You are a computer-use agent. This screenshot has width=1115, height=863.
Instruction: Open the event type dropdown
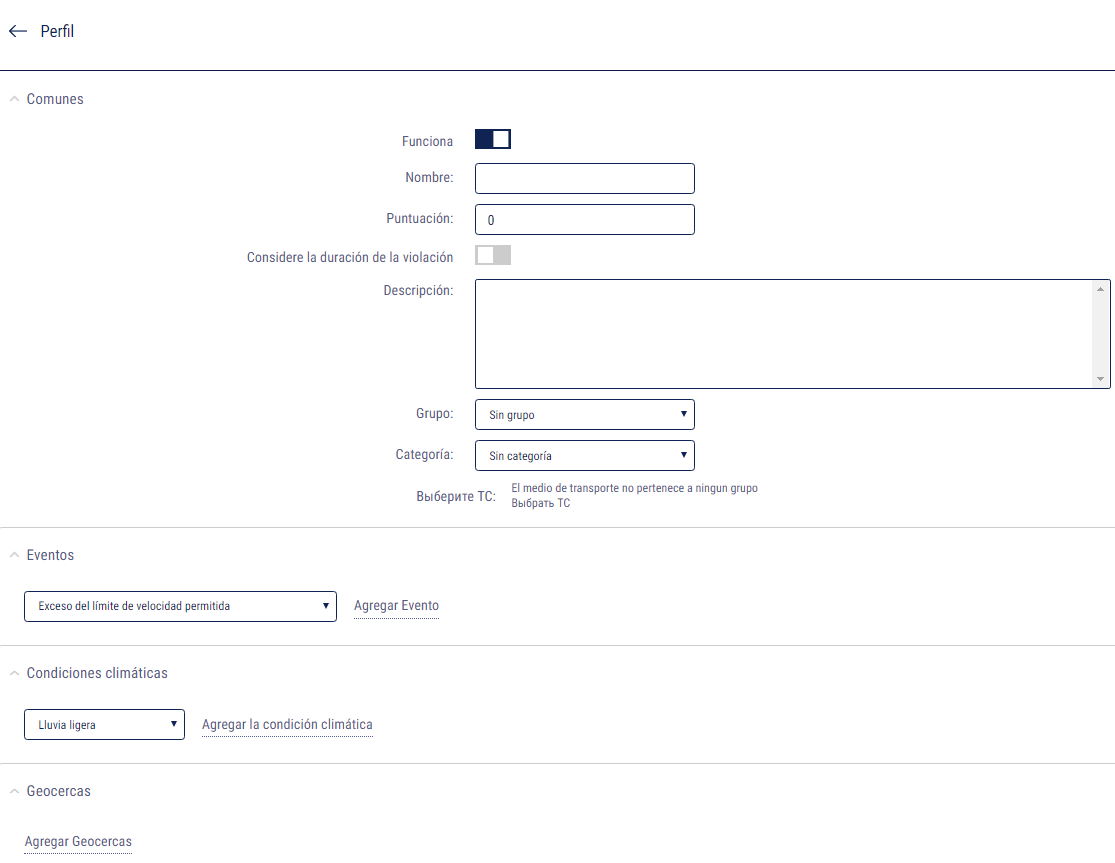pos(180,606)
